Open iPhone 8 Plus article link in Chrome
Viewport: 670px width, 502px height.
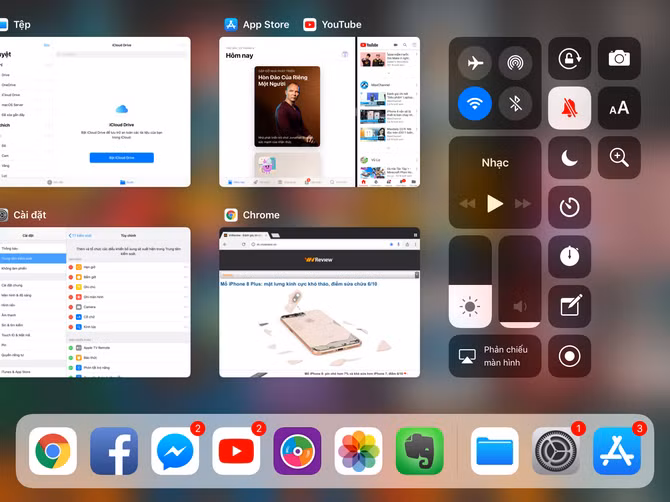pyautogui.click(x=299, y=284)
